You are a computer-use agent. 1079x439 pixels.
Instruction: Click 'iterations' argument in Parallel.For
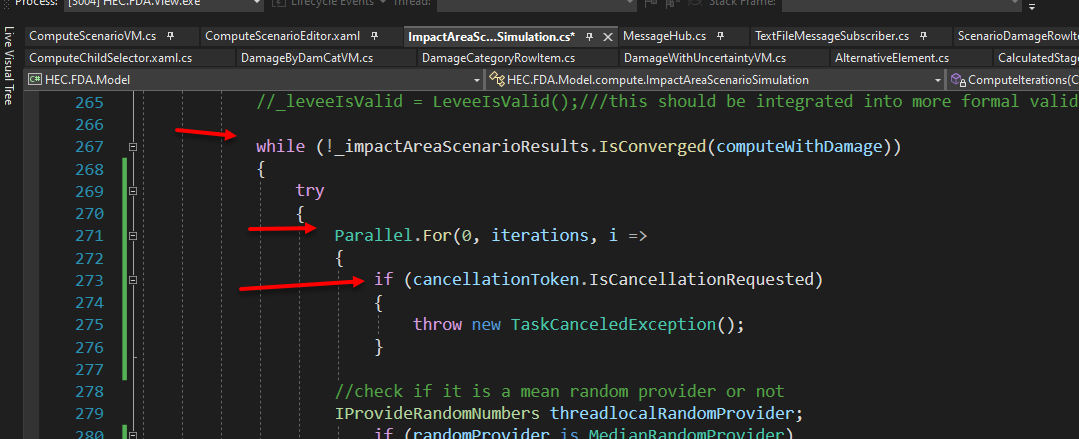point(540,236)
